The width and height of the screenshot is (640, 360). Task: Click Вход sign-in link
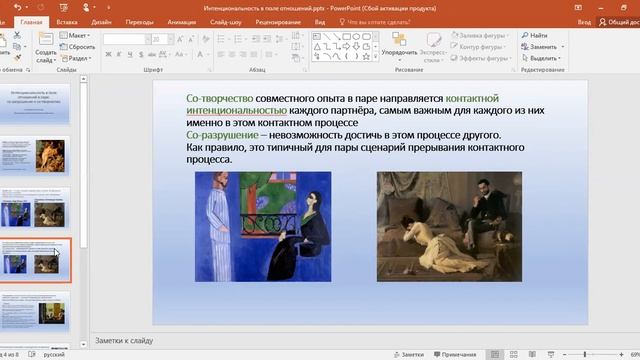click(584, 22)
